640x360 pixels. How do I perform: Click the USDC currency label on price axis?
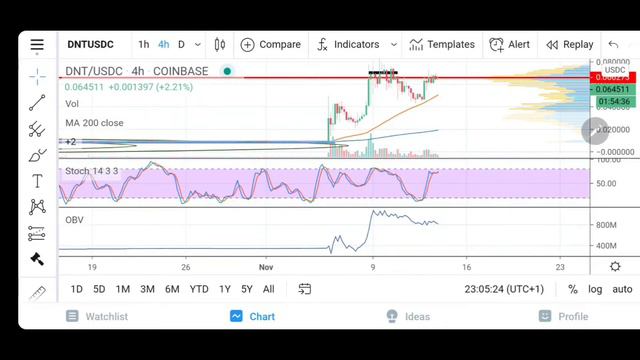click(x=615, y=70)
